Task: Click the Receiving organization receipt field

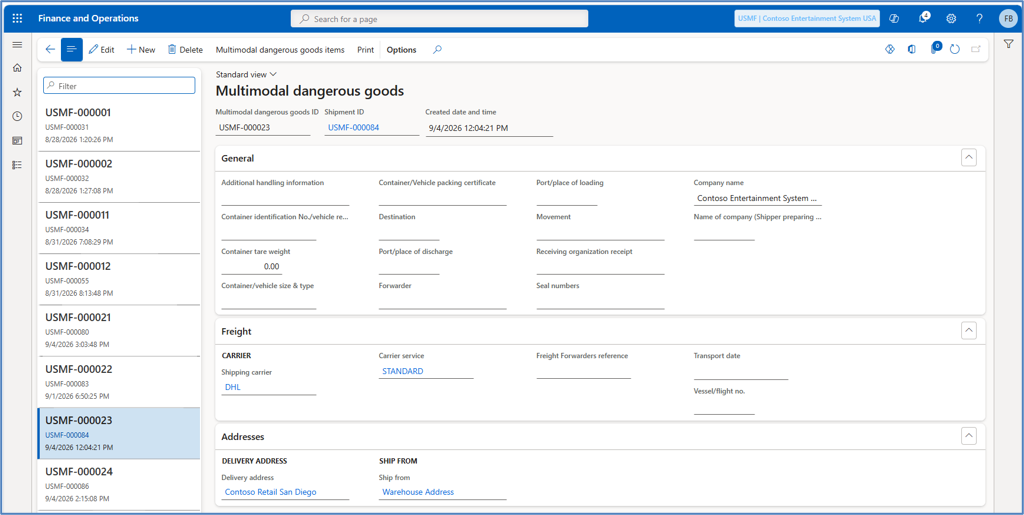Action: [600, 266]
